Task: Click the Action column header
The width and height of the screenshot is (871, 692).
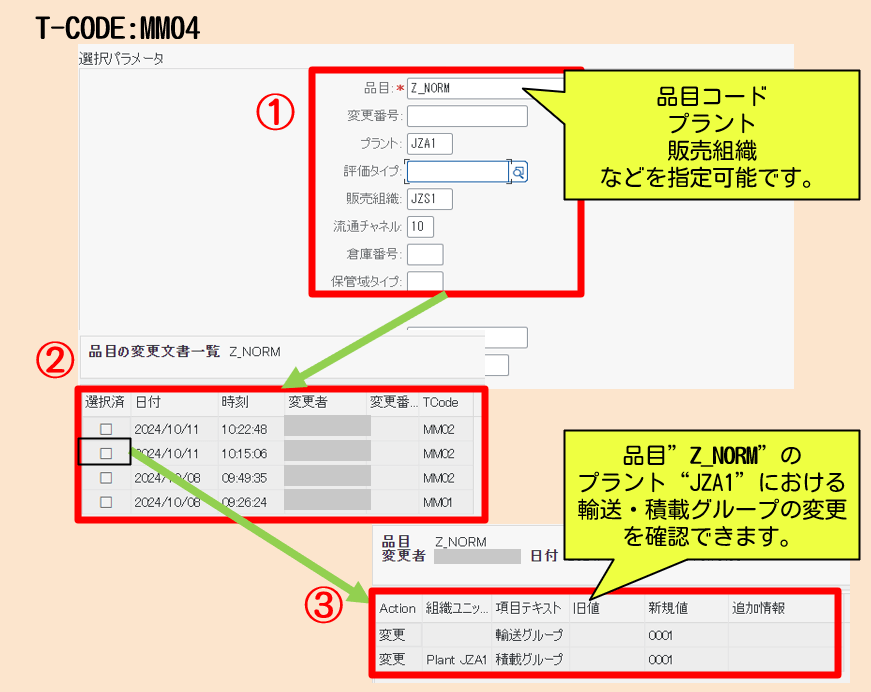Action: point(398,608)
